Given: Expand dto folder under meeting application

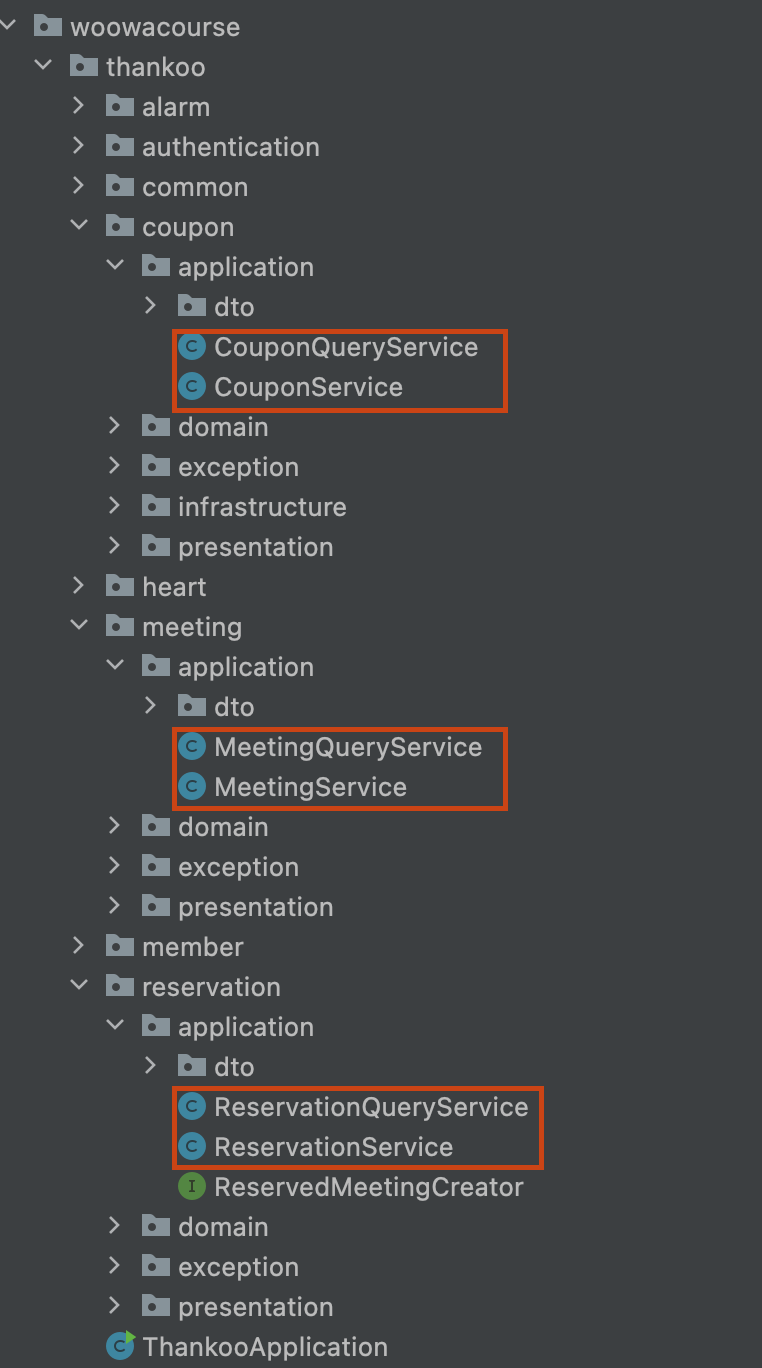Looking at the screenshot, I should pyautogui.click(x=151, y=706).
